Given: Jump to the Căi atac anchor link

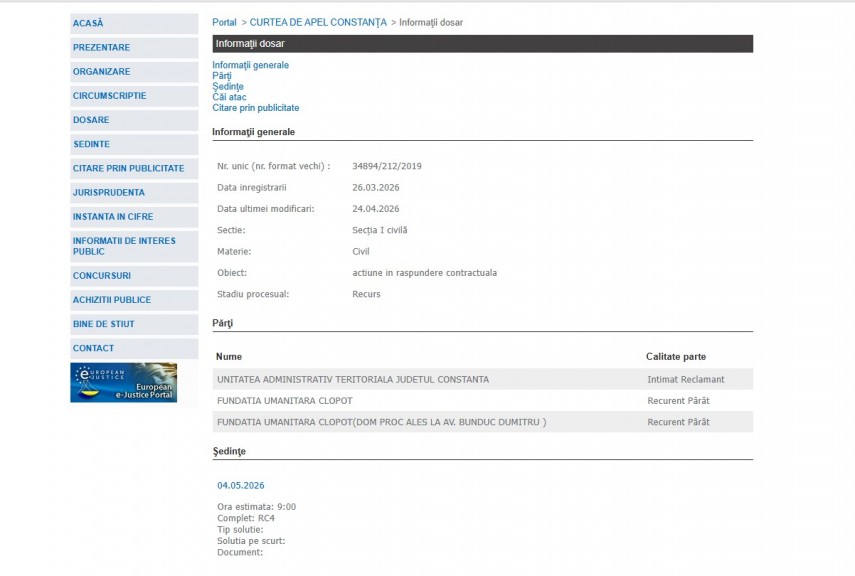Looking at the screenshot, I should 229,97.
